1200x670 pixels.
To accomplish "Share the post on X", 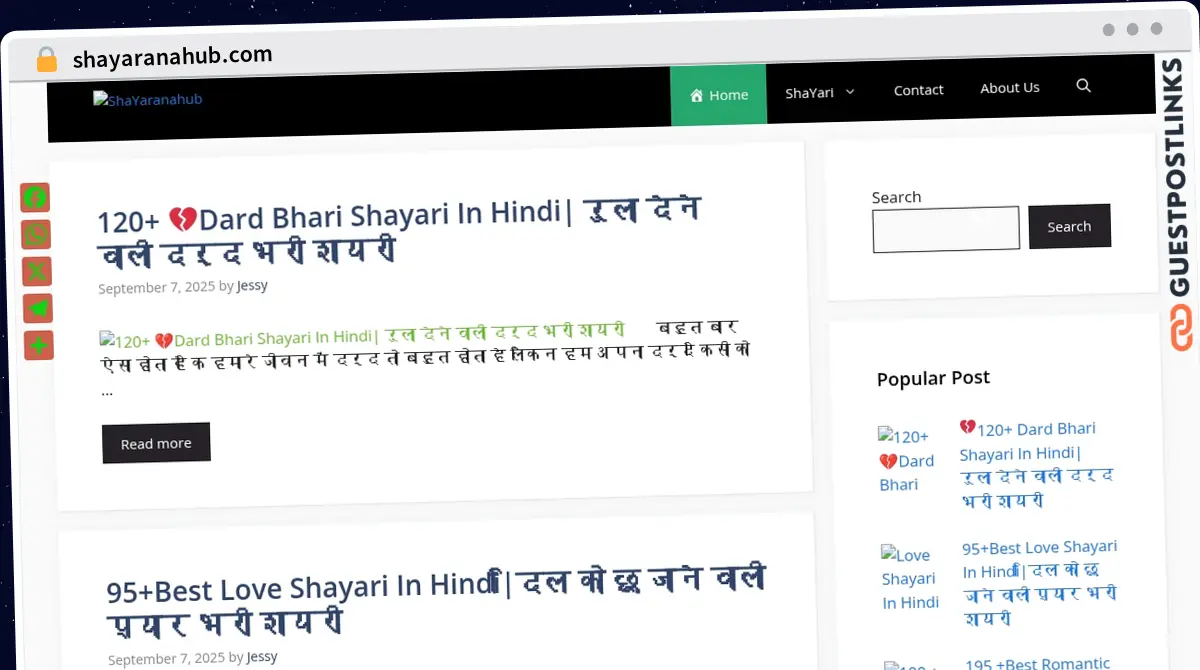I will [36, 271].
